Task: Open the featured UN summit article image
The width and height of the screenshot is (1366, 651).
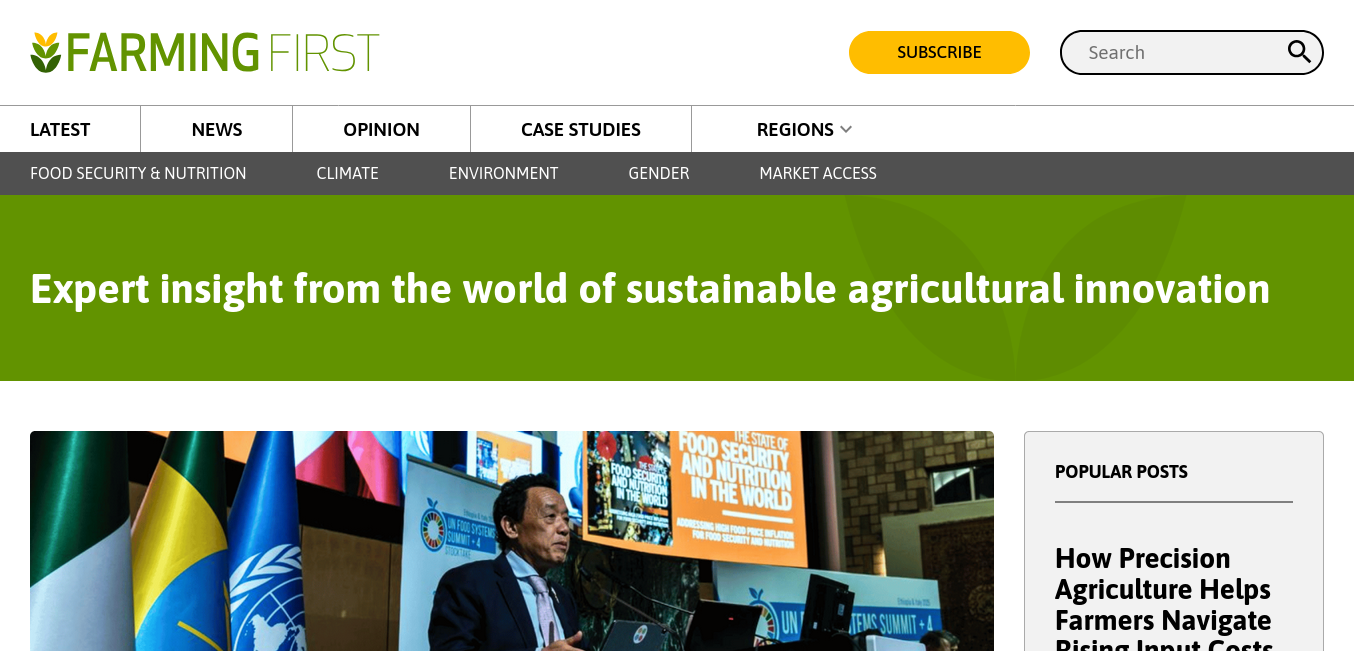Action: pyautogui.click(x=512, y=541)
